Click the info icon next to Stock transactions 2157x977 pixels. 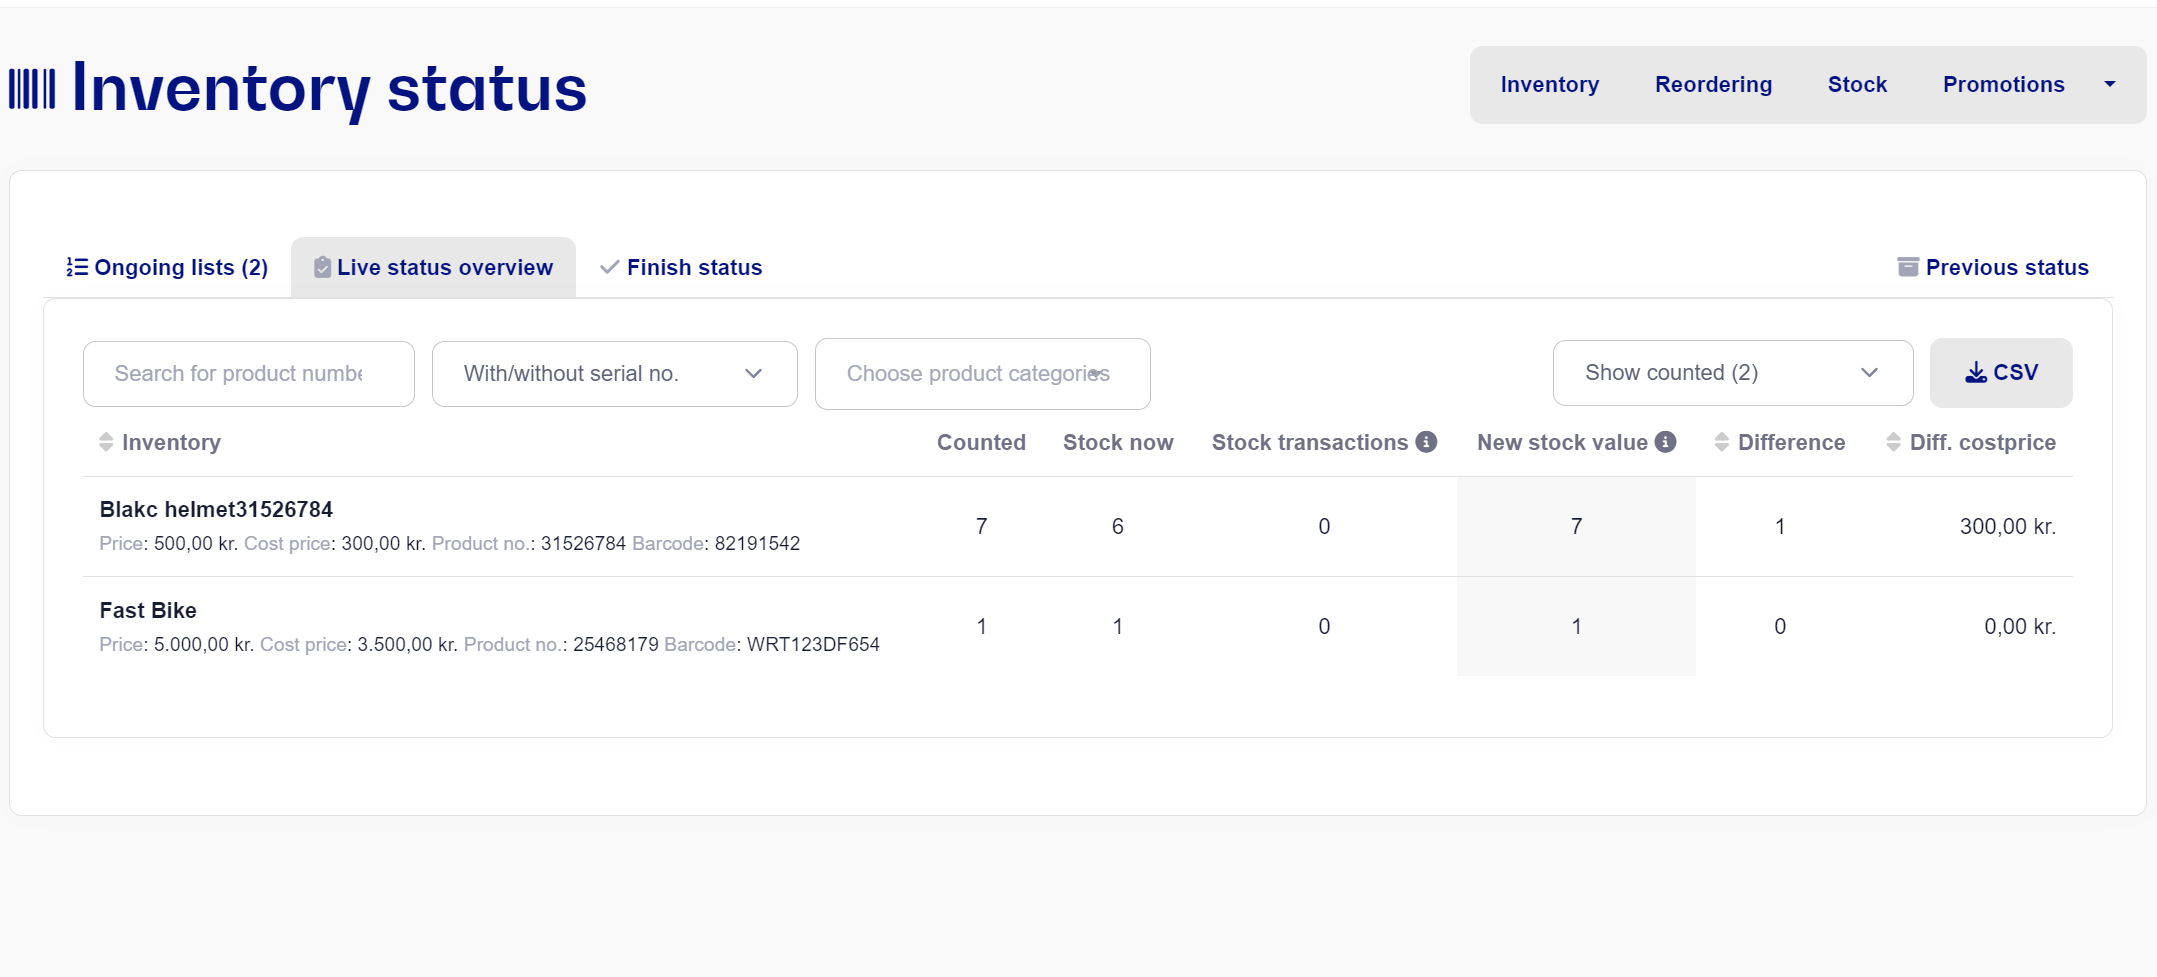click(1427, 442)
